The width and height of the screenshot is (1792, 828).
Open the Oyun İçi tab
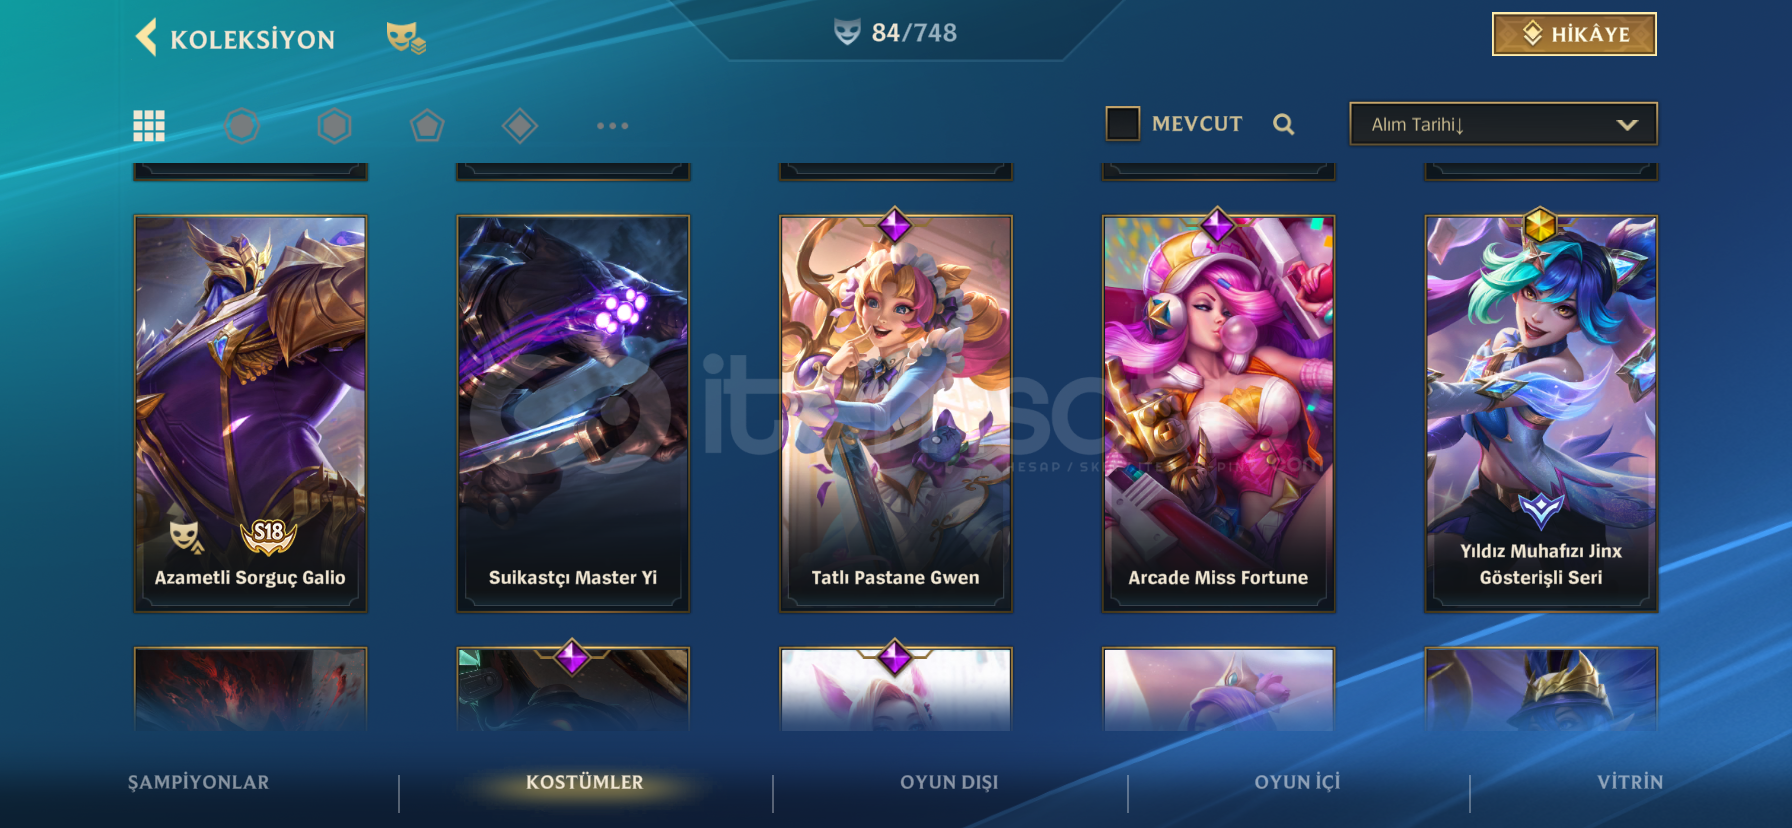point(1297,782)
